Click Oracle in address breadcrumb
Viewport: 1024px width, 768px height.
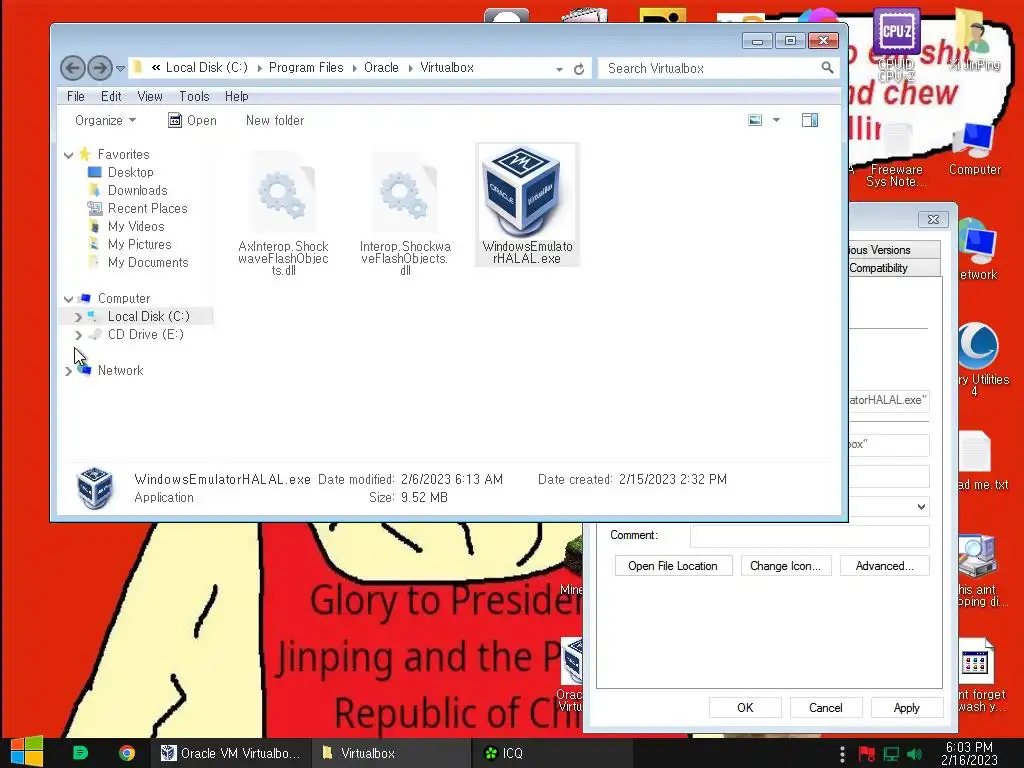pyautogui.click(x=381, y=67)
